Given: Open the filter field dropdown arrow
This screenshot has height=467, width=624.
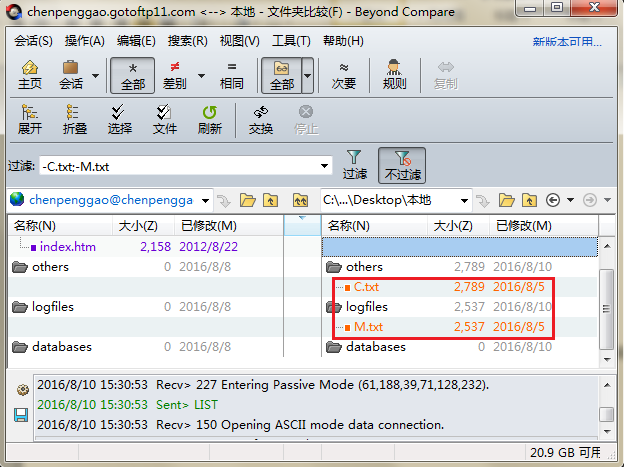Looking at the screenshot, I should tap(325, 166).
